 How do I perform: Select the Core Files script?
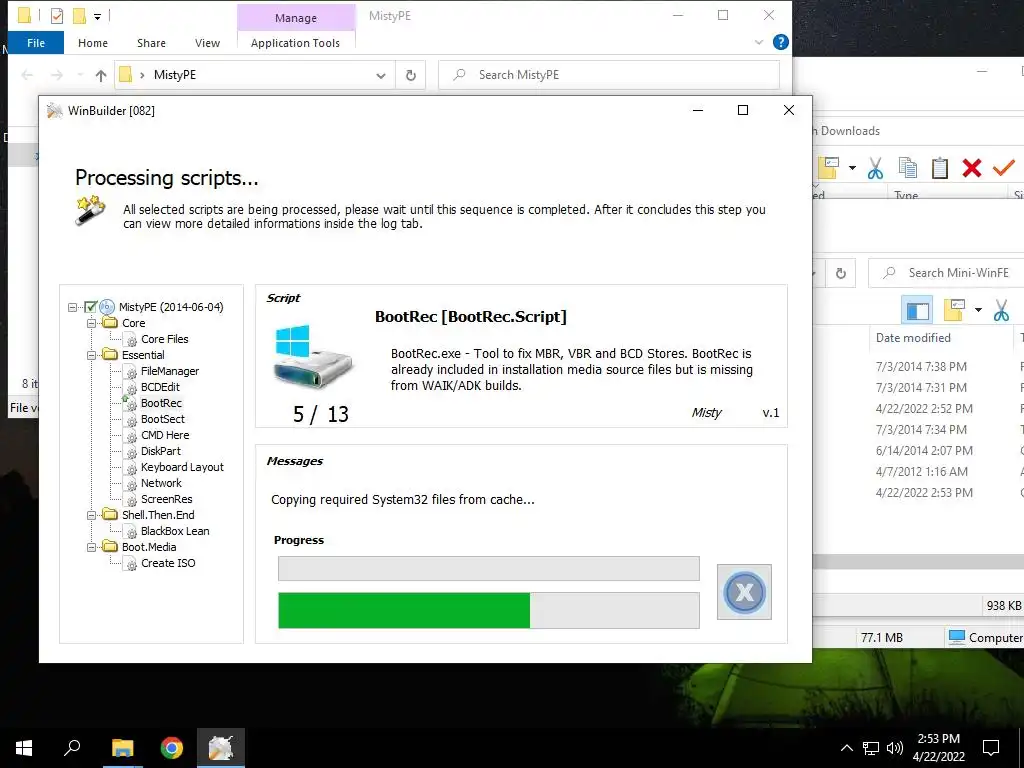[x=165, y=339]
